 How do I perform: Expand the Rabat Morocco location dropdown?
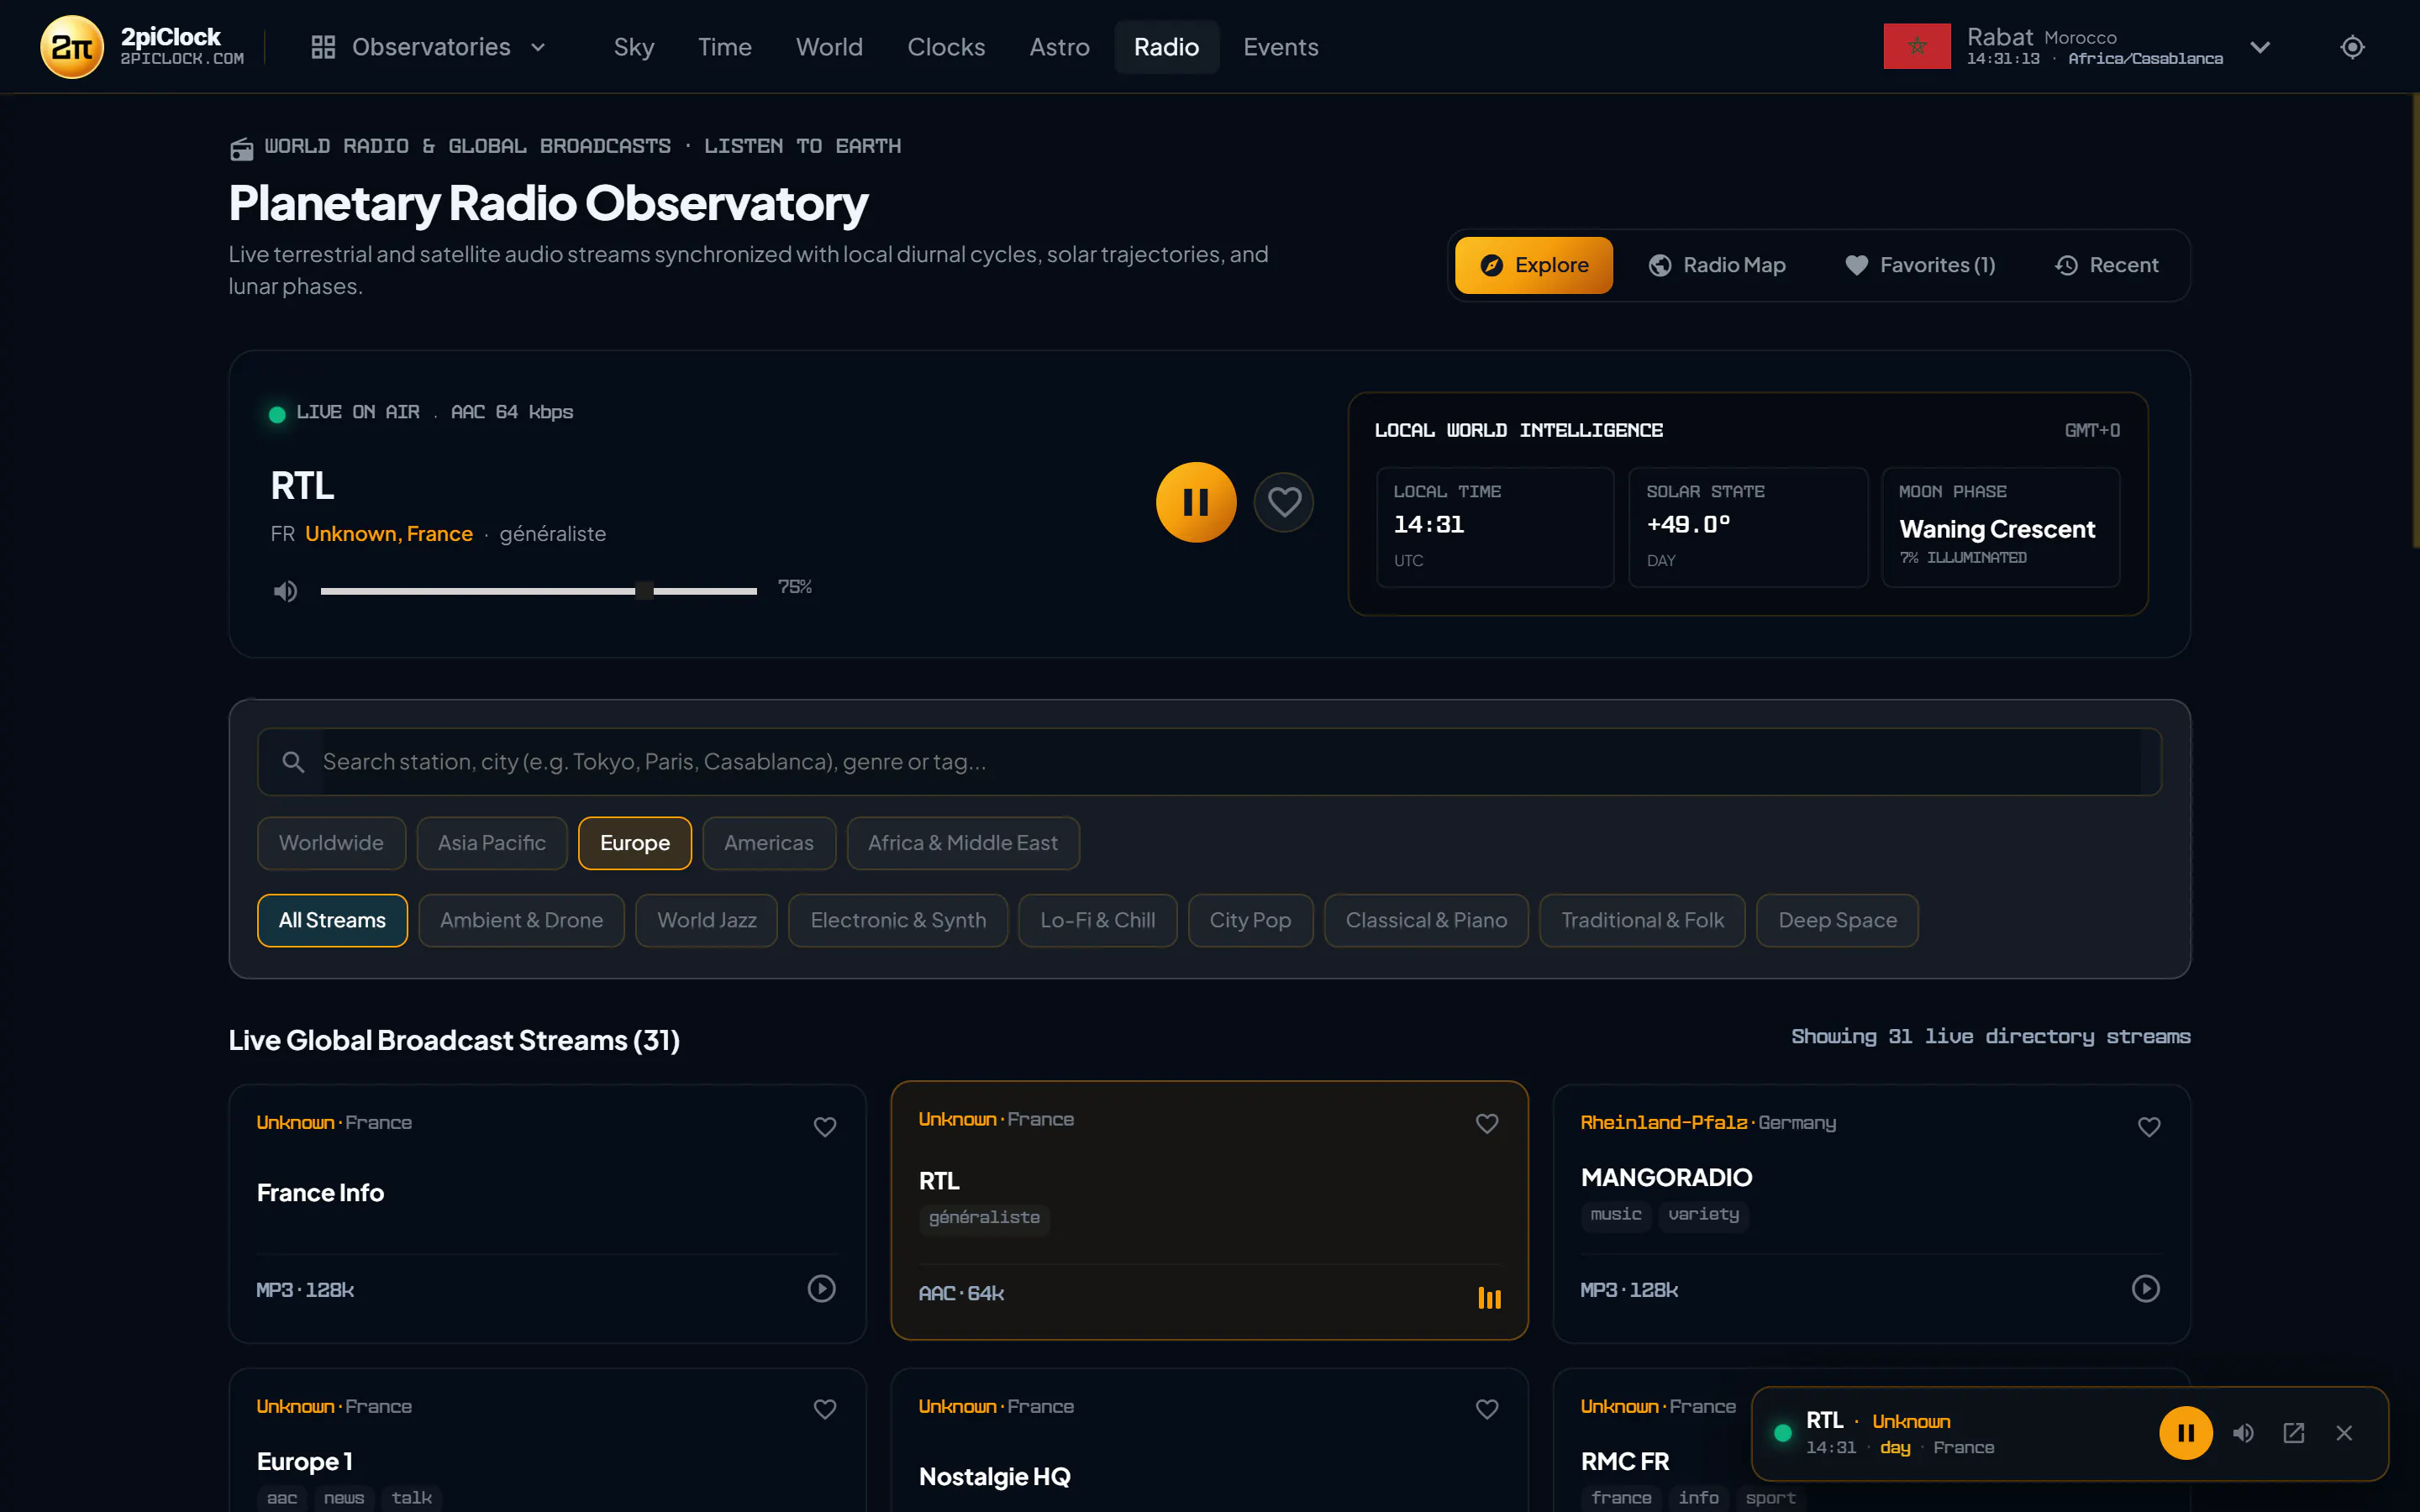(2260, 47)
